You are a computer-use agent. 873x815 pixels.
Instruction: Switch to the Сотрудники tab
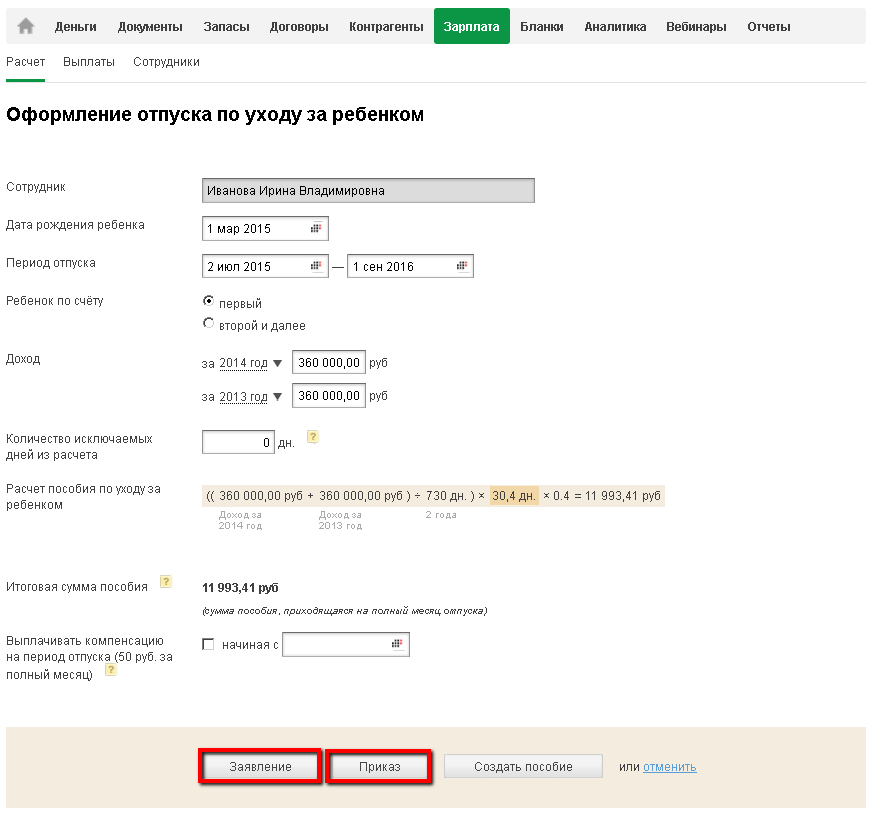pos(166,62)
